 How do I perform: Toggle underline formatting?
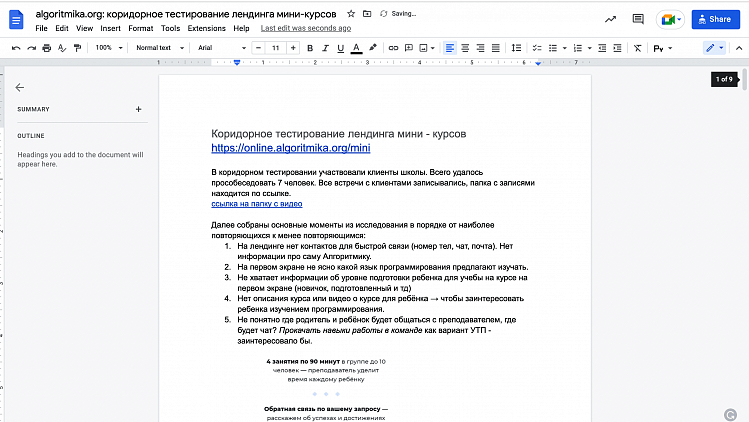[x=338, y=48]
